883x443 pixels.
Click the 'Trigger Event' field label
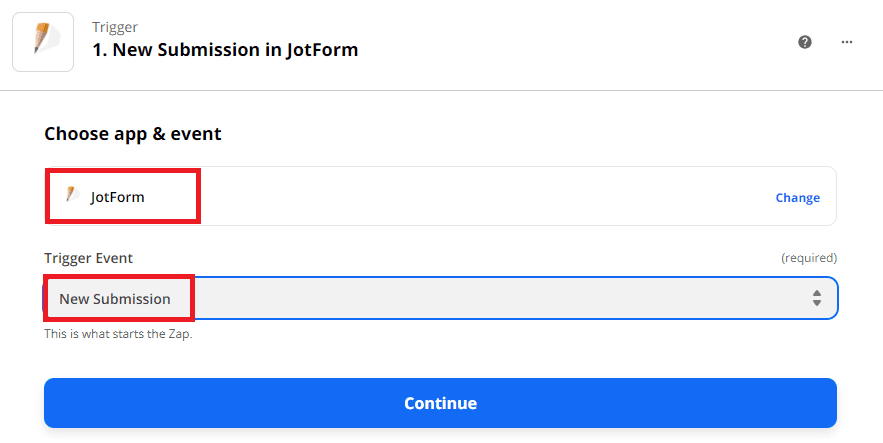(88, 258)
